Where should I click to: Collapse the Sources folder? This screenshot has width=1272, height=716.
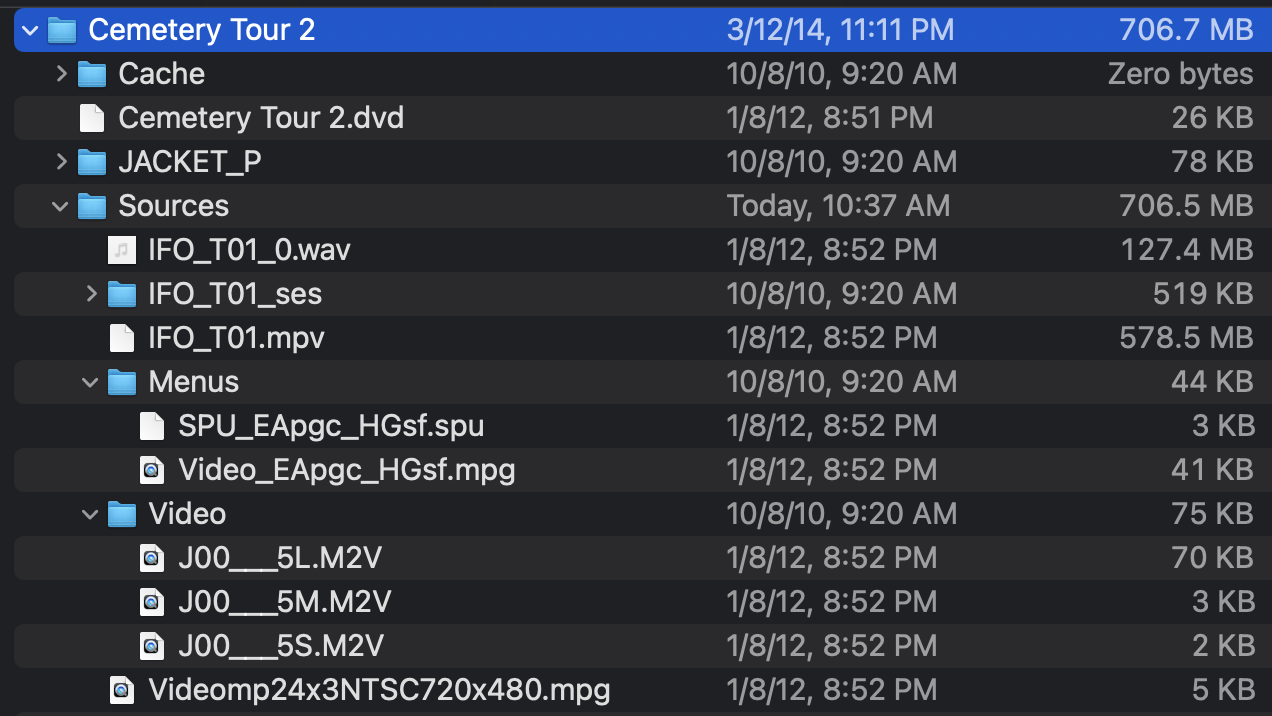[61, 206]
